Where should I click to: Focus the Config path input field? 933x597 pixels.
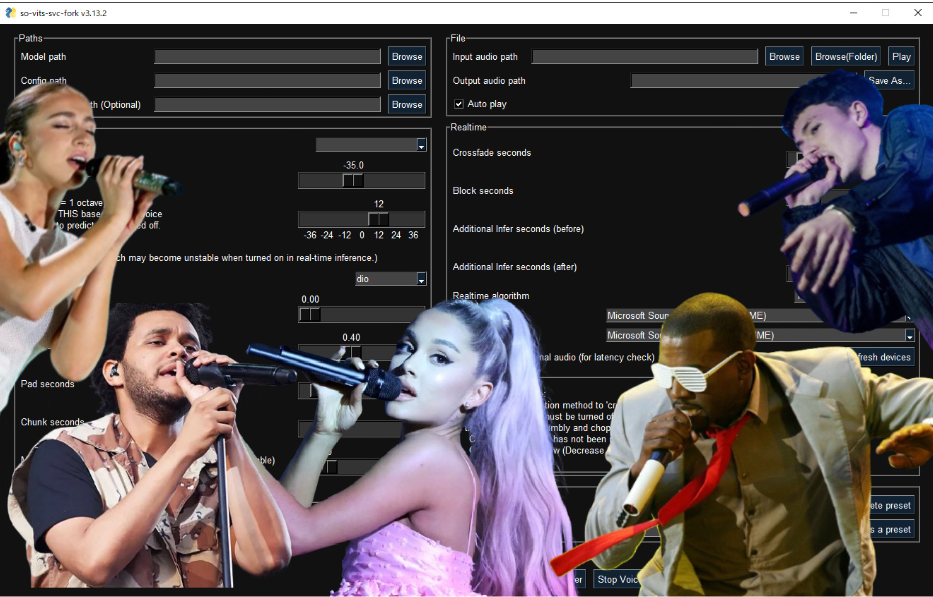click(267, 80)
